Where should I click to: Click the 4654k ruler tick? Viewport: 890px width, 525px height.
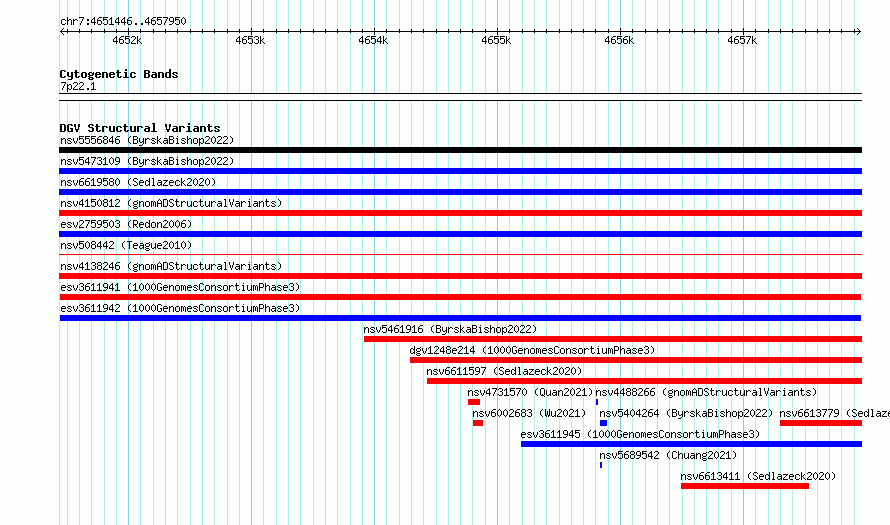pos(373,40)
